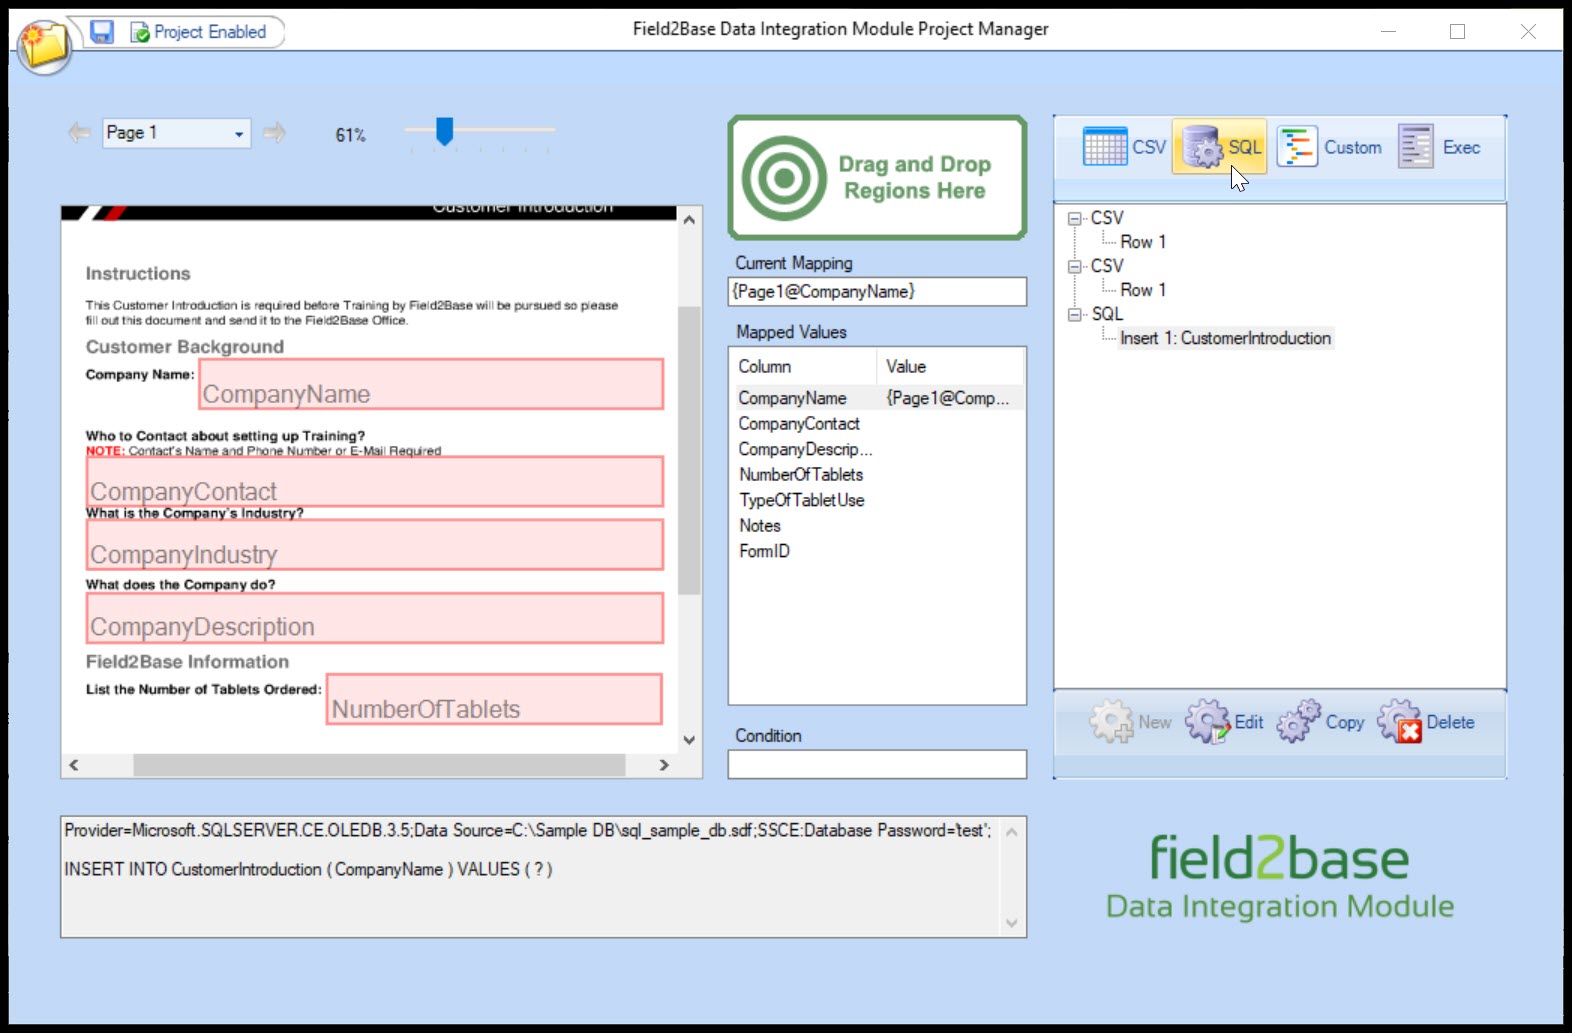Select the Notes mapped column row

click(x=877, y=526)
